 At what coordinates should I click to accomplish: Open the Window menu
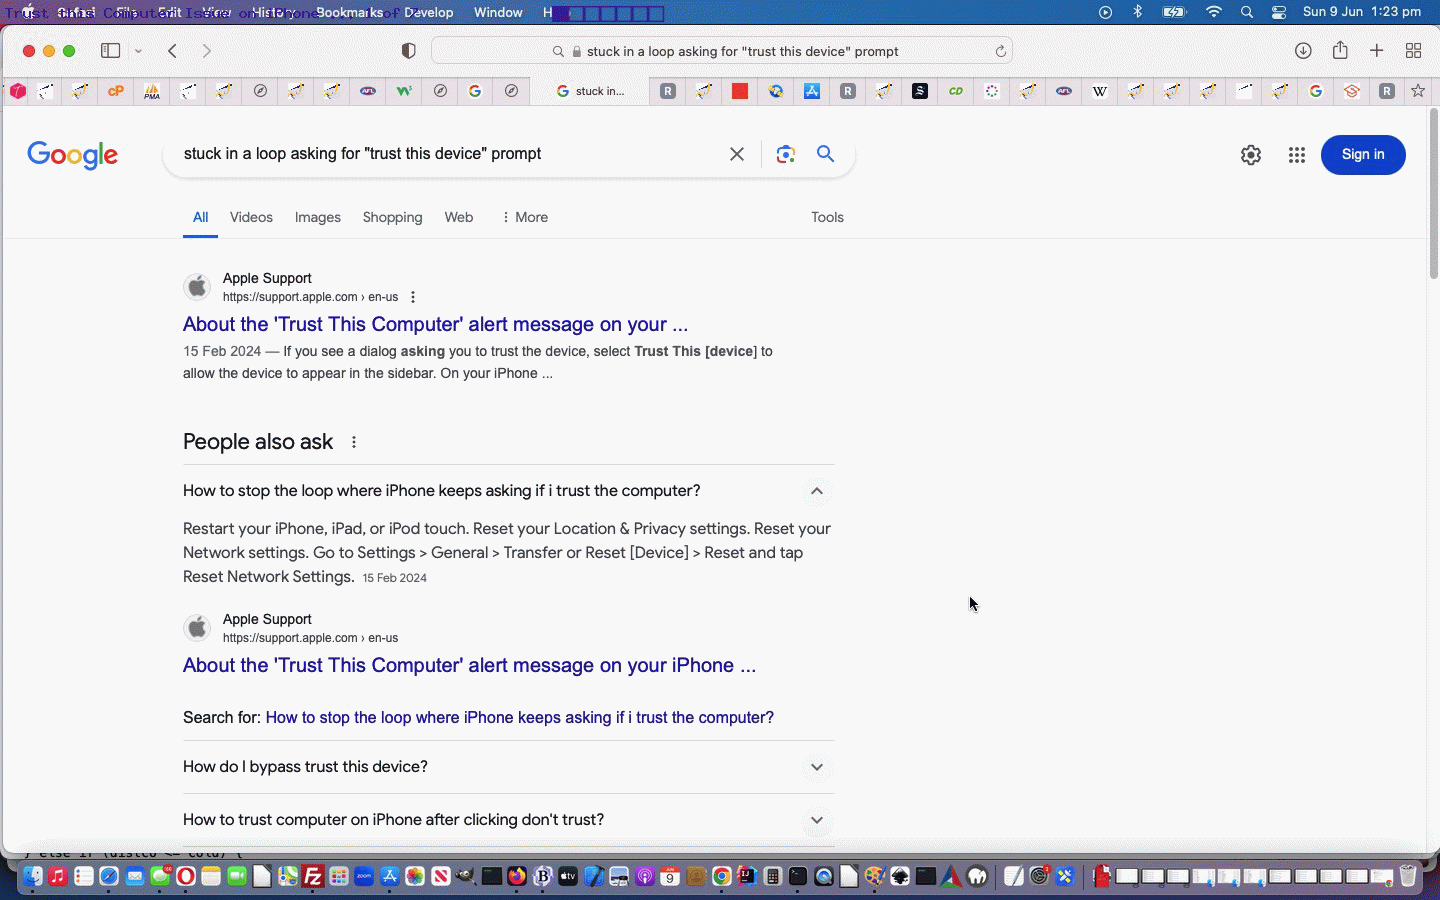point(498,12)
